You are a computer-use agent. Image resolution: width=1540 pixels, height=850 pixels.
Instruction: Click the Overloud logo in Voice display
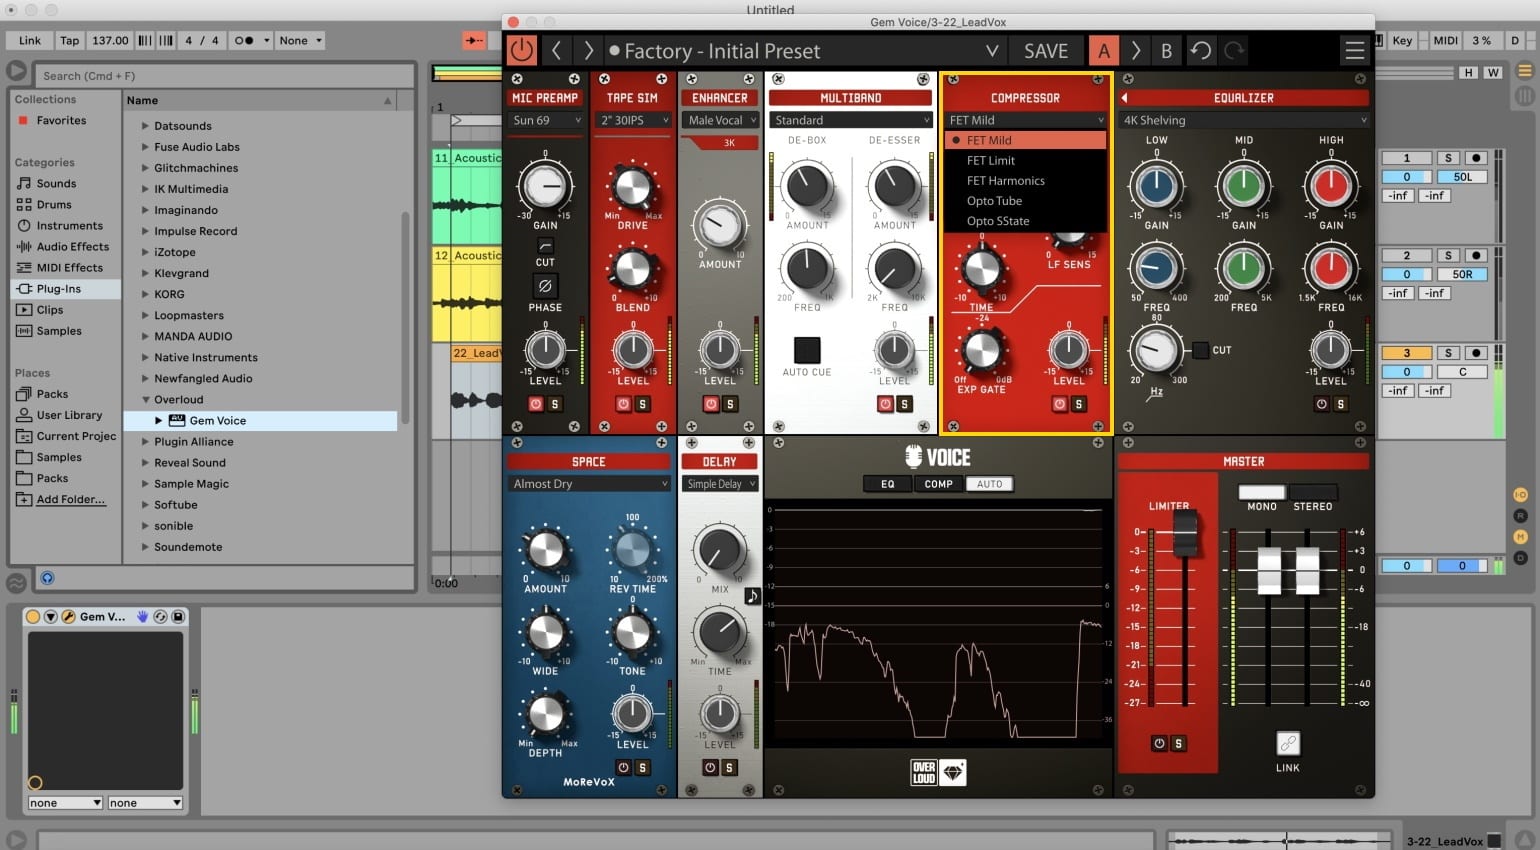tap(924, 772)
